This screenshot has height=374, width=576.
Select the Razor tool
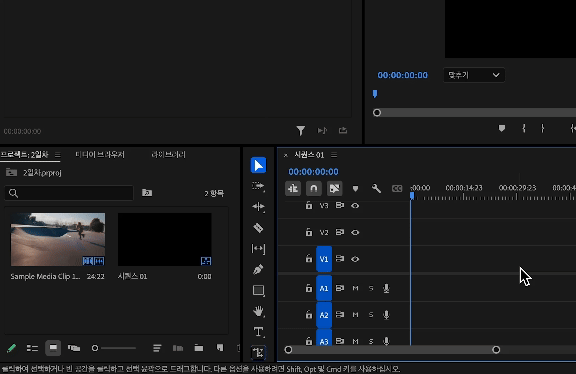(258, 228)
